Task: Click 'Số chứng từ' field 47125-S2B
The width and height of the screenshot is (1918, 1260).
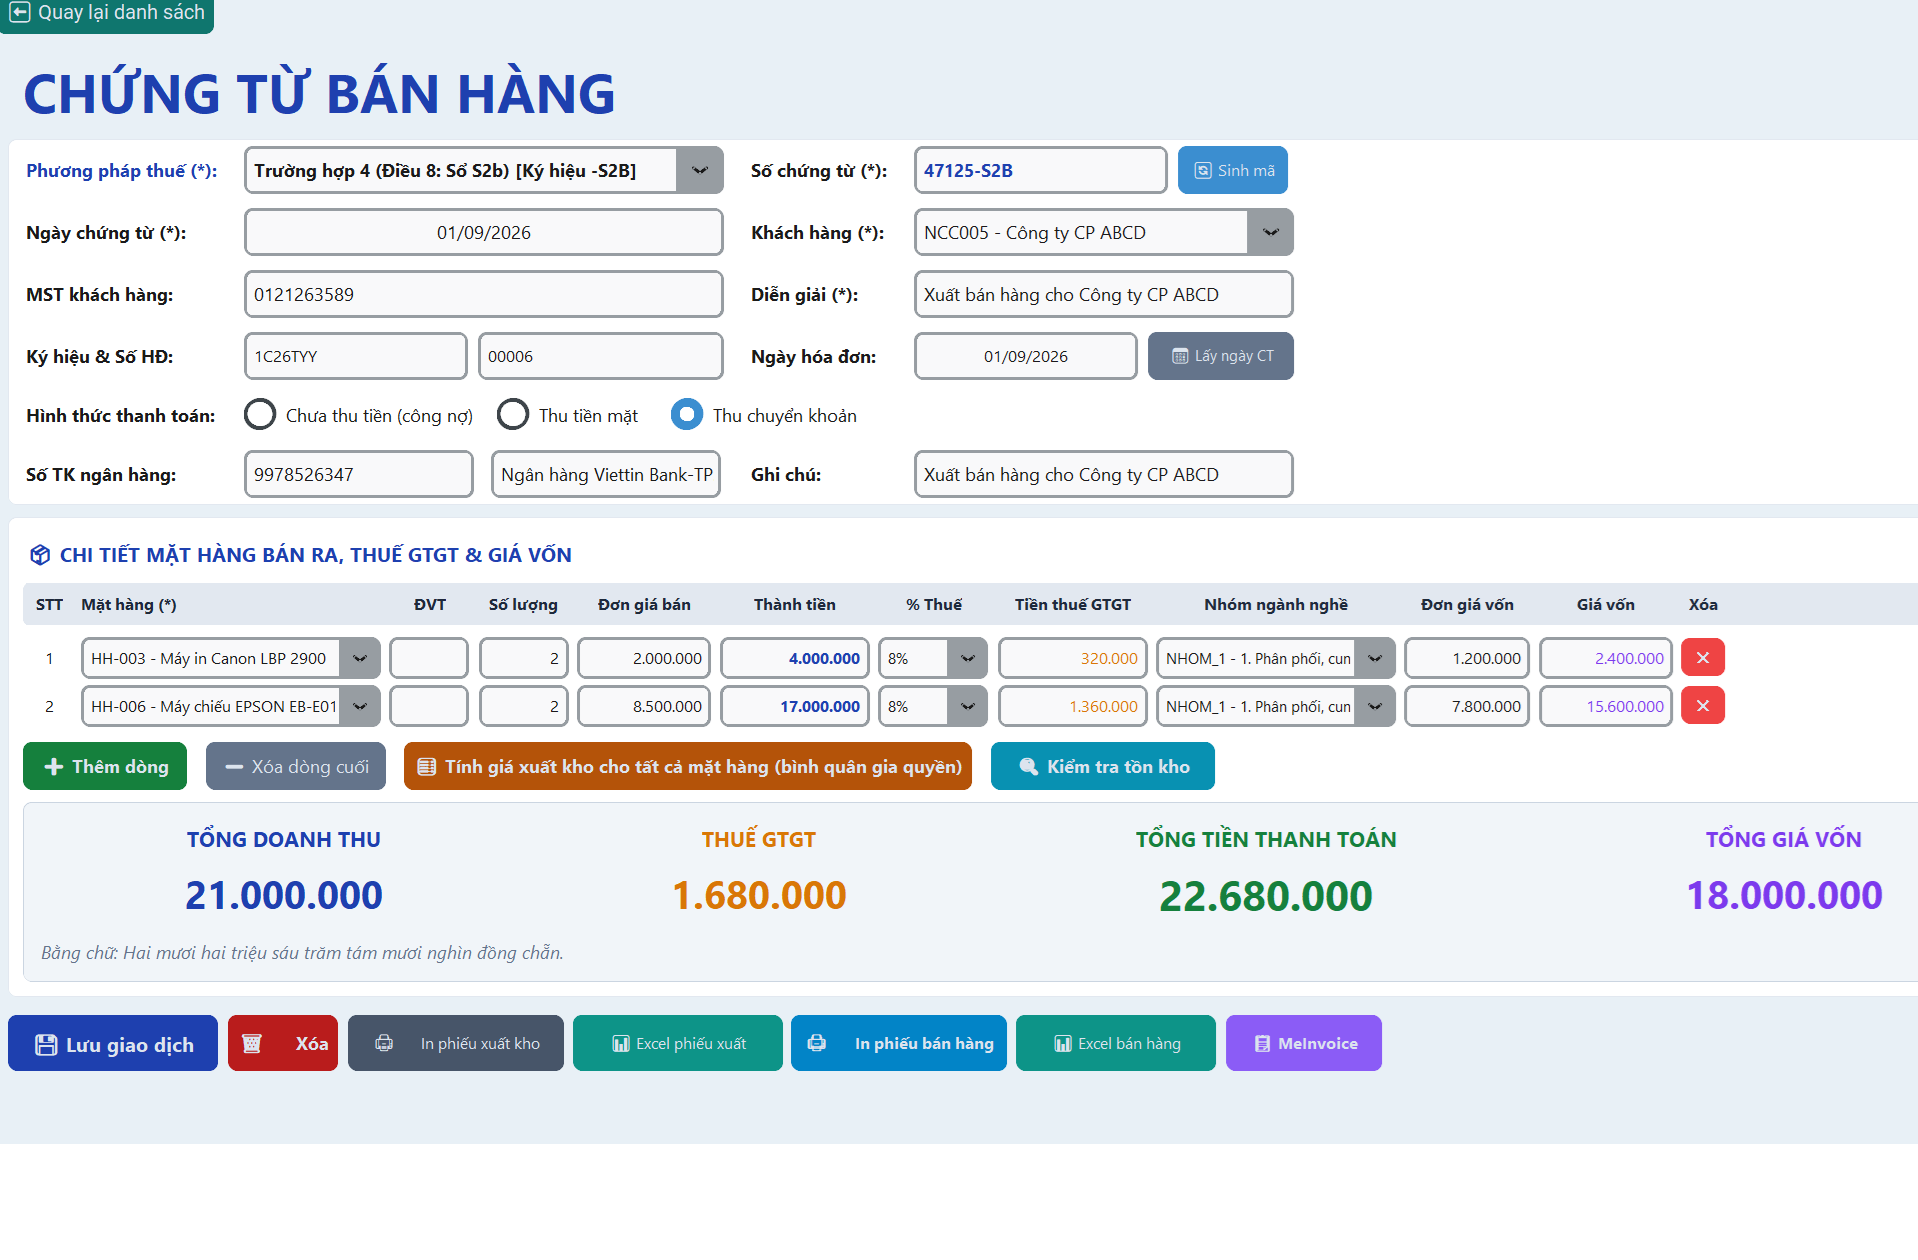Action: [x=1040, y=171]
